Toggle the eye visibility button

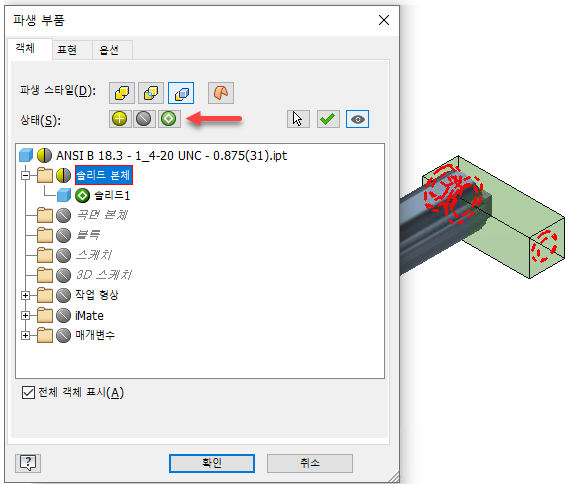(x=357, y=119)
